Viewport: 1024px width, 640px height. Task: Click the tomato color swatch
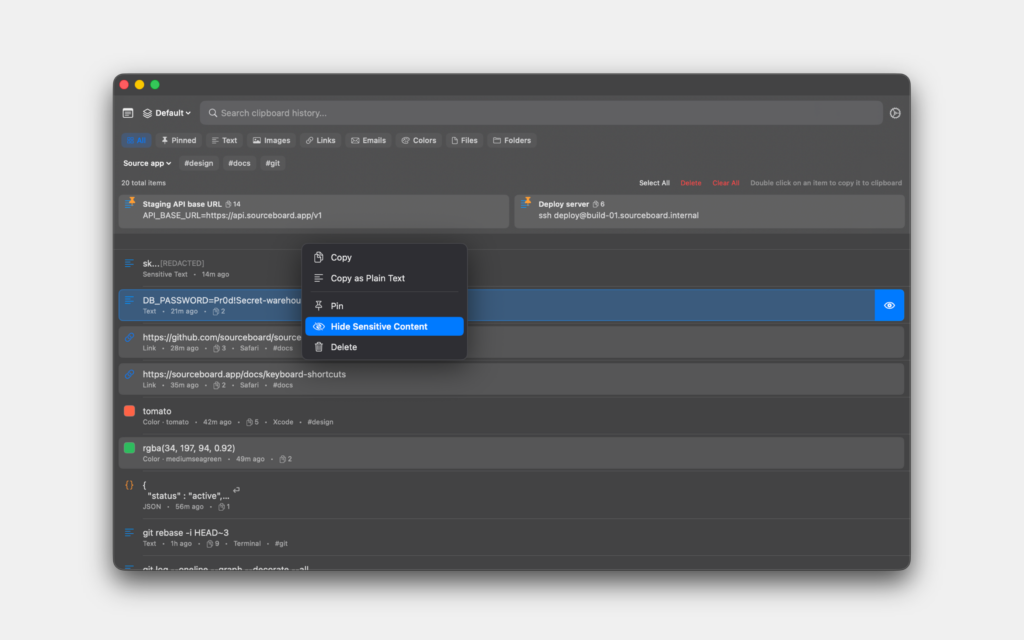coord(129,411)
